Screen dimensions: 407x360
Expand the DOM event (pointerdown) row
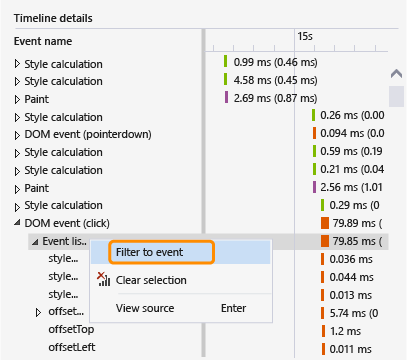click(x=17, y=135)
